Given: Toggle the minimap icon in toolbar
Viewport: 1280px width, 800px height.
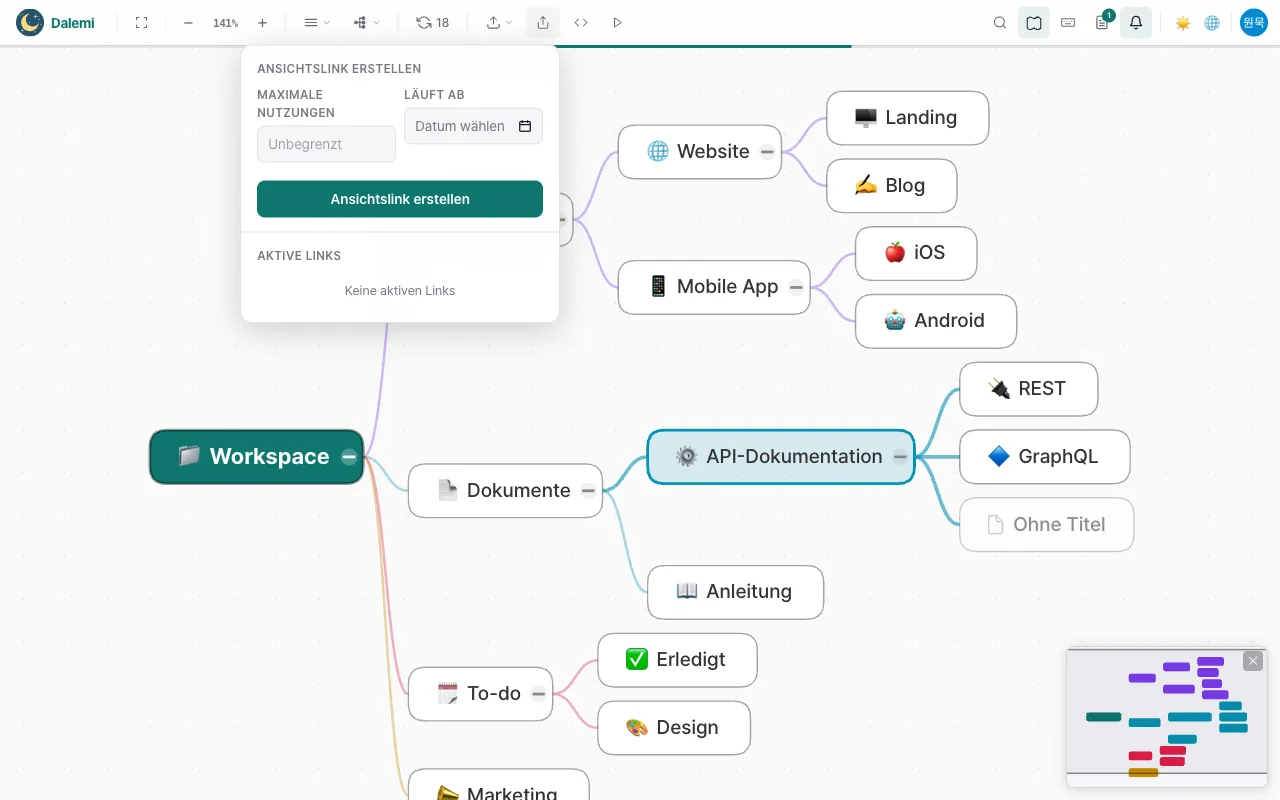Looking at the screenshot, I should click(1034, 22).
